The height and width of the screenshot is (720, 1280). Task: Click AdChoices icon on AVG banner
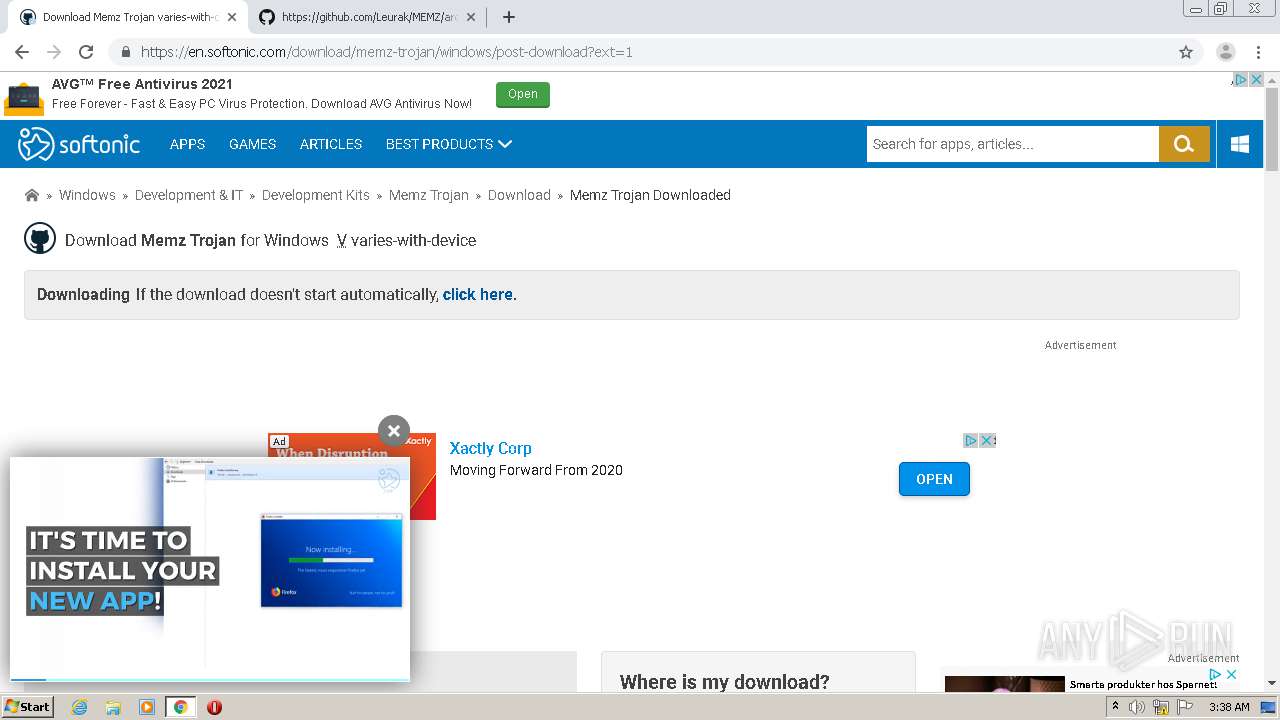click(1240, 80)
